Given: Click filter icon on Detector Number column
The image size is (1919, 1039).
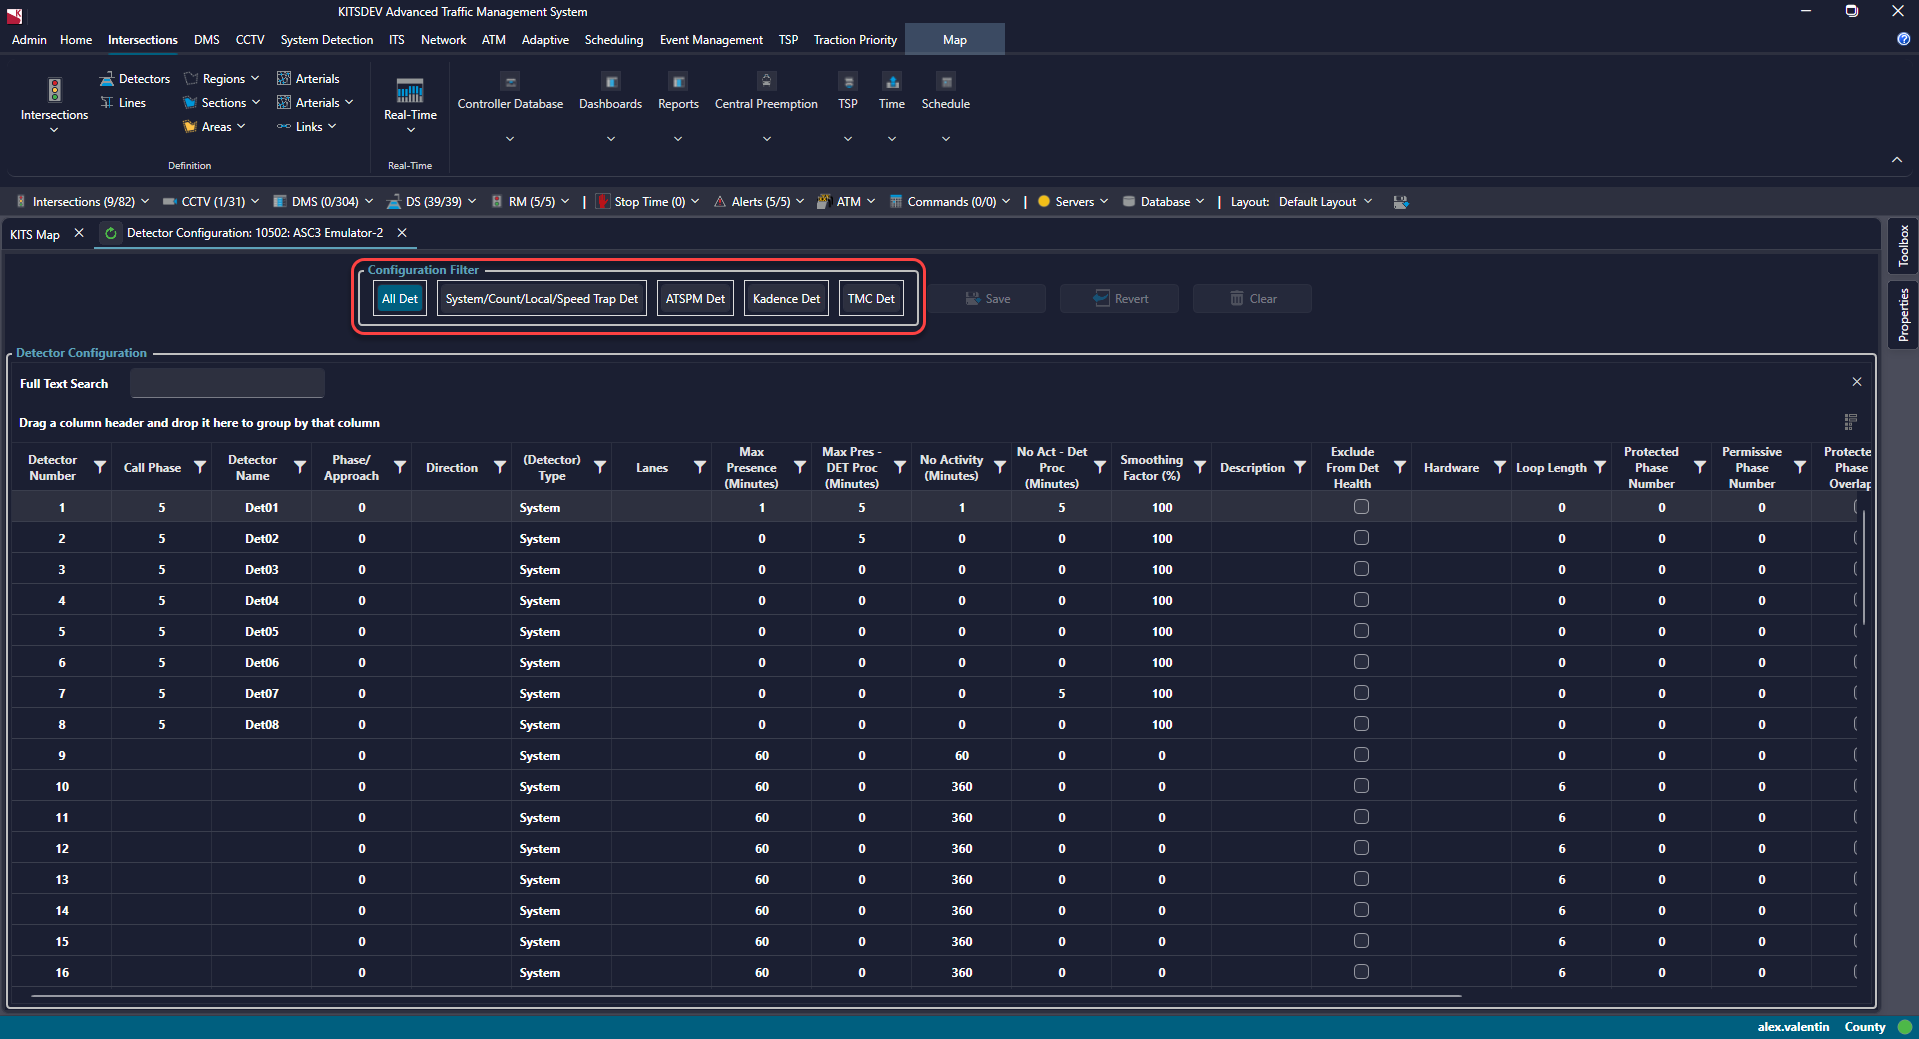Looking at the screenshot, I should (100, 467).
